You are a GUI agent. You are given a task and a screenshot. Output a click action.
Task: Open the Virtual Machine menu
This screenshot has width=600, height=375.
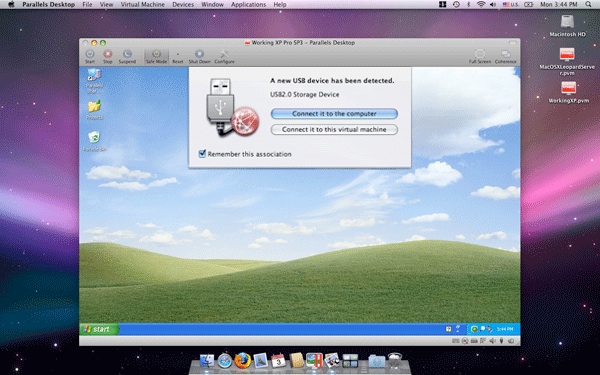[x=143, y=5]
